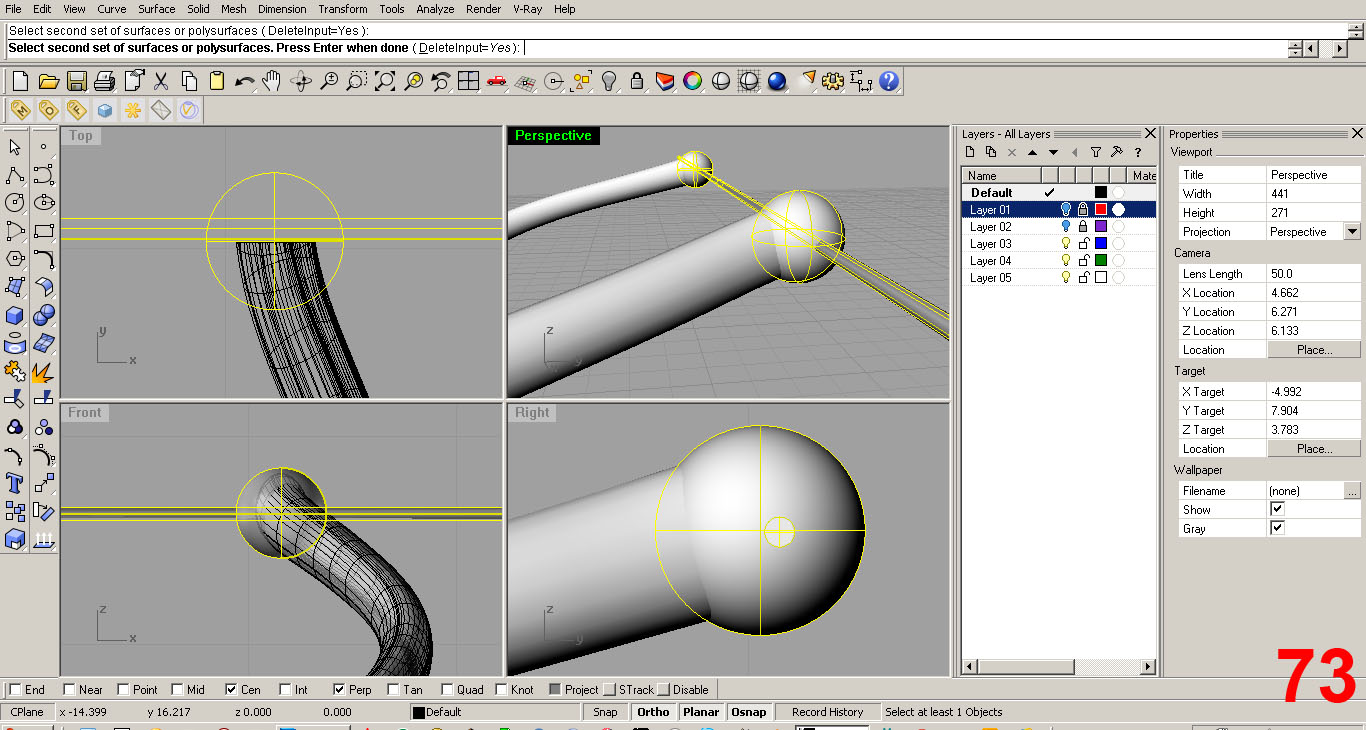
Task: Select the Circle tool in the sidebar
Action: [x=15, y=203]
